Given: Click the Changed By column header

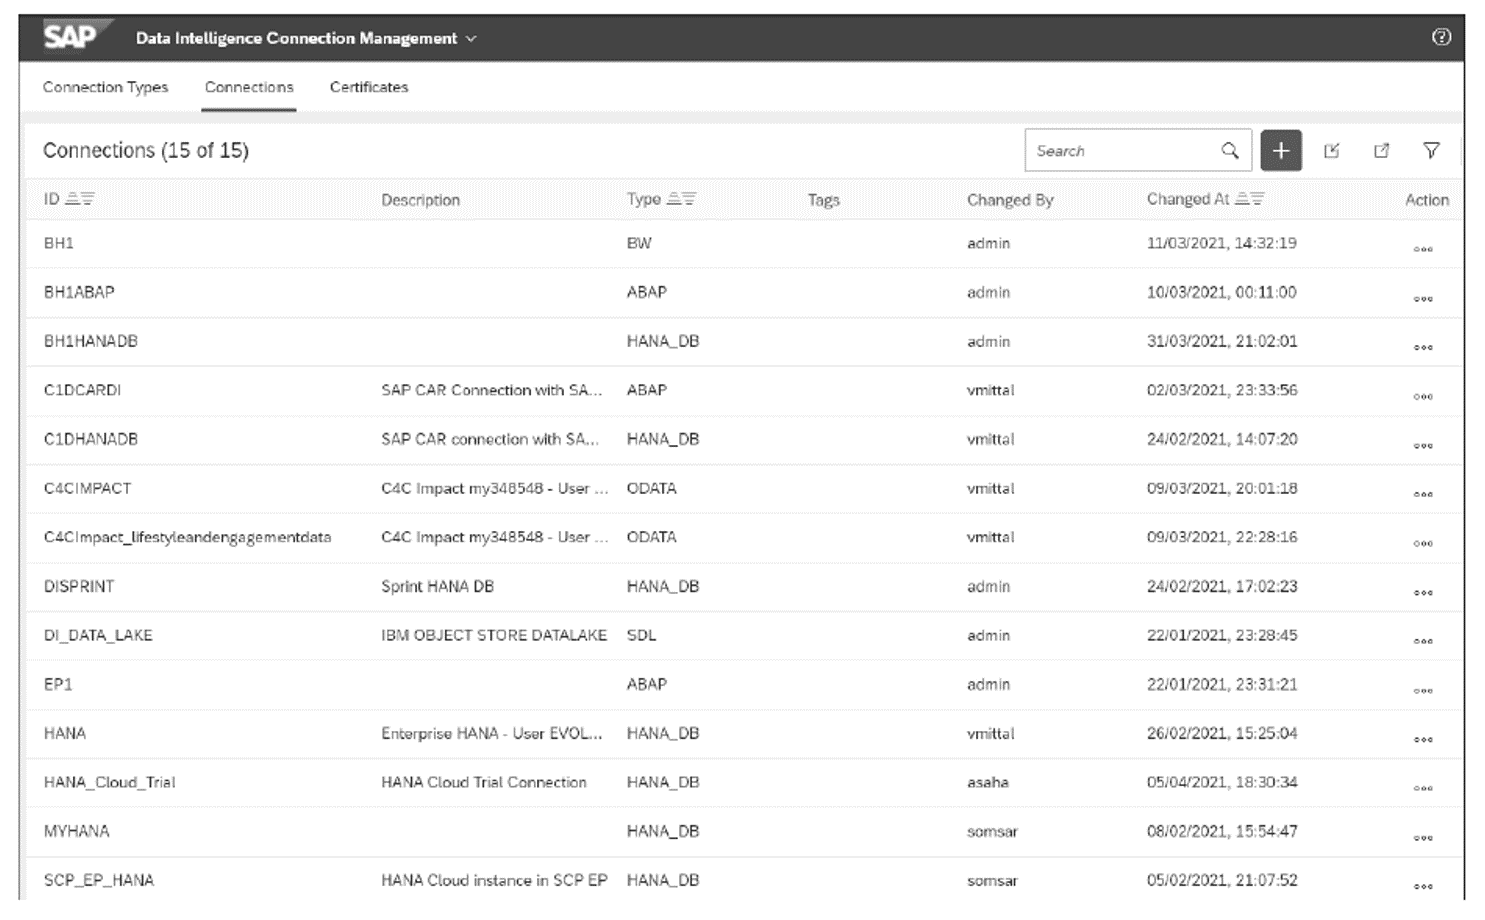Looking at the screenshot, I should pos(1010,200).
